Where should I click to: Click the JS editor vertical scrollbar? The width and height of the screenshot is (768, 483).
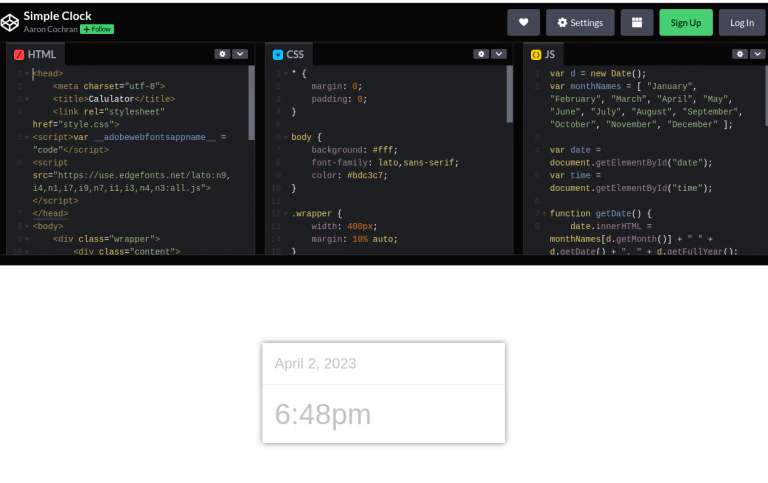[766, 96]
